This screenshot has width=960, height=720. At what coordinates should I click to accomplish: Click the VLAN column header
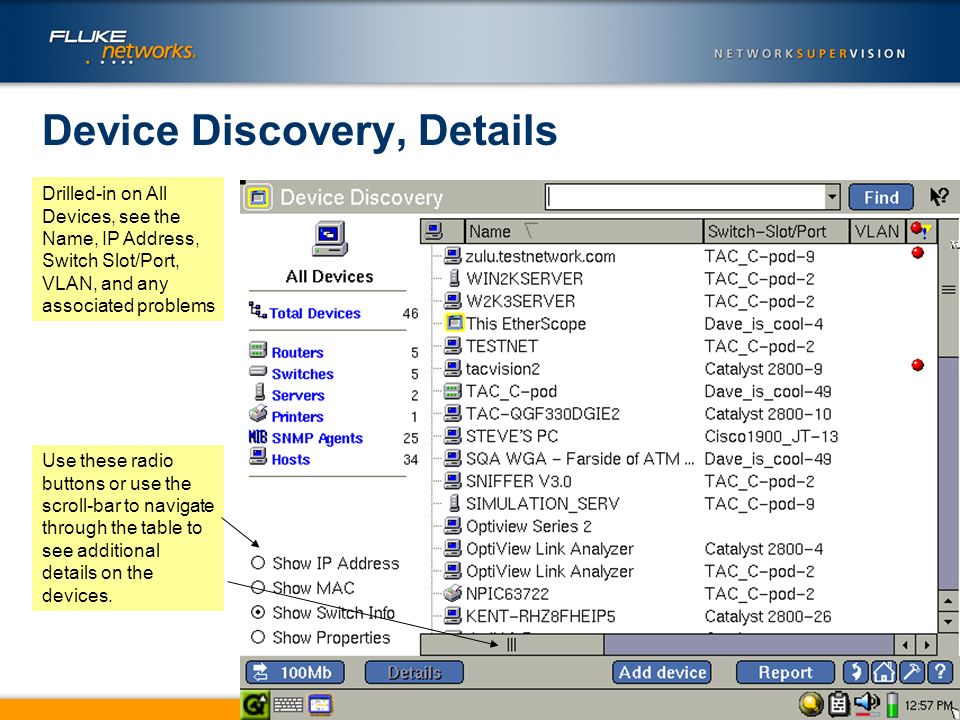(877, 231)
